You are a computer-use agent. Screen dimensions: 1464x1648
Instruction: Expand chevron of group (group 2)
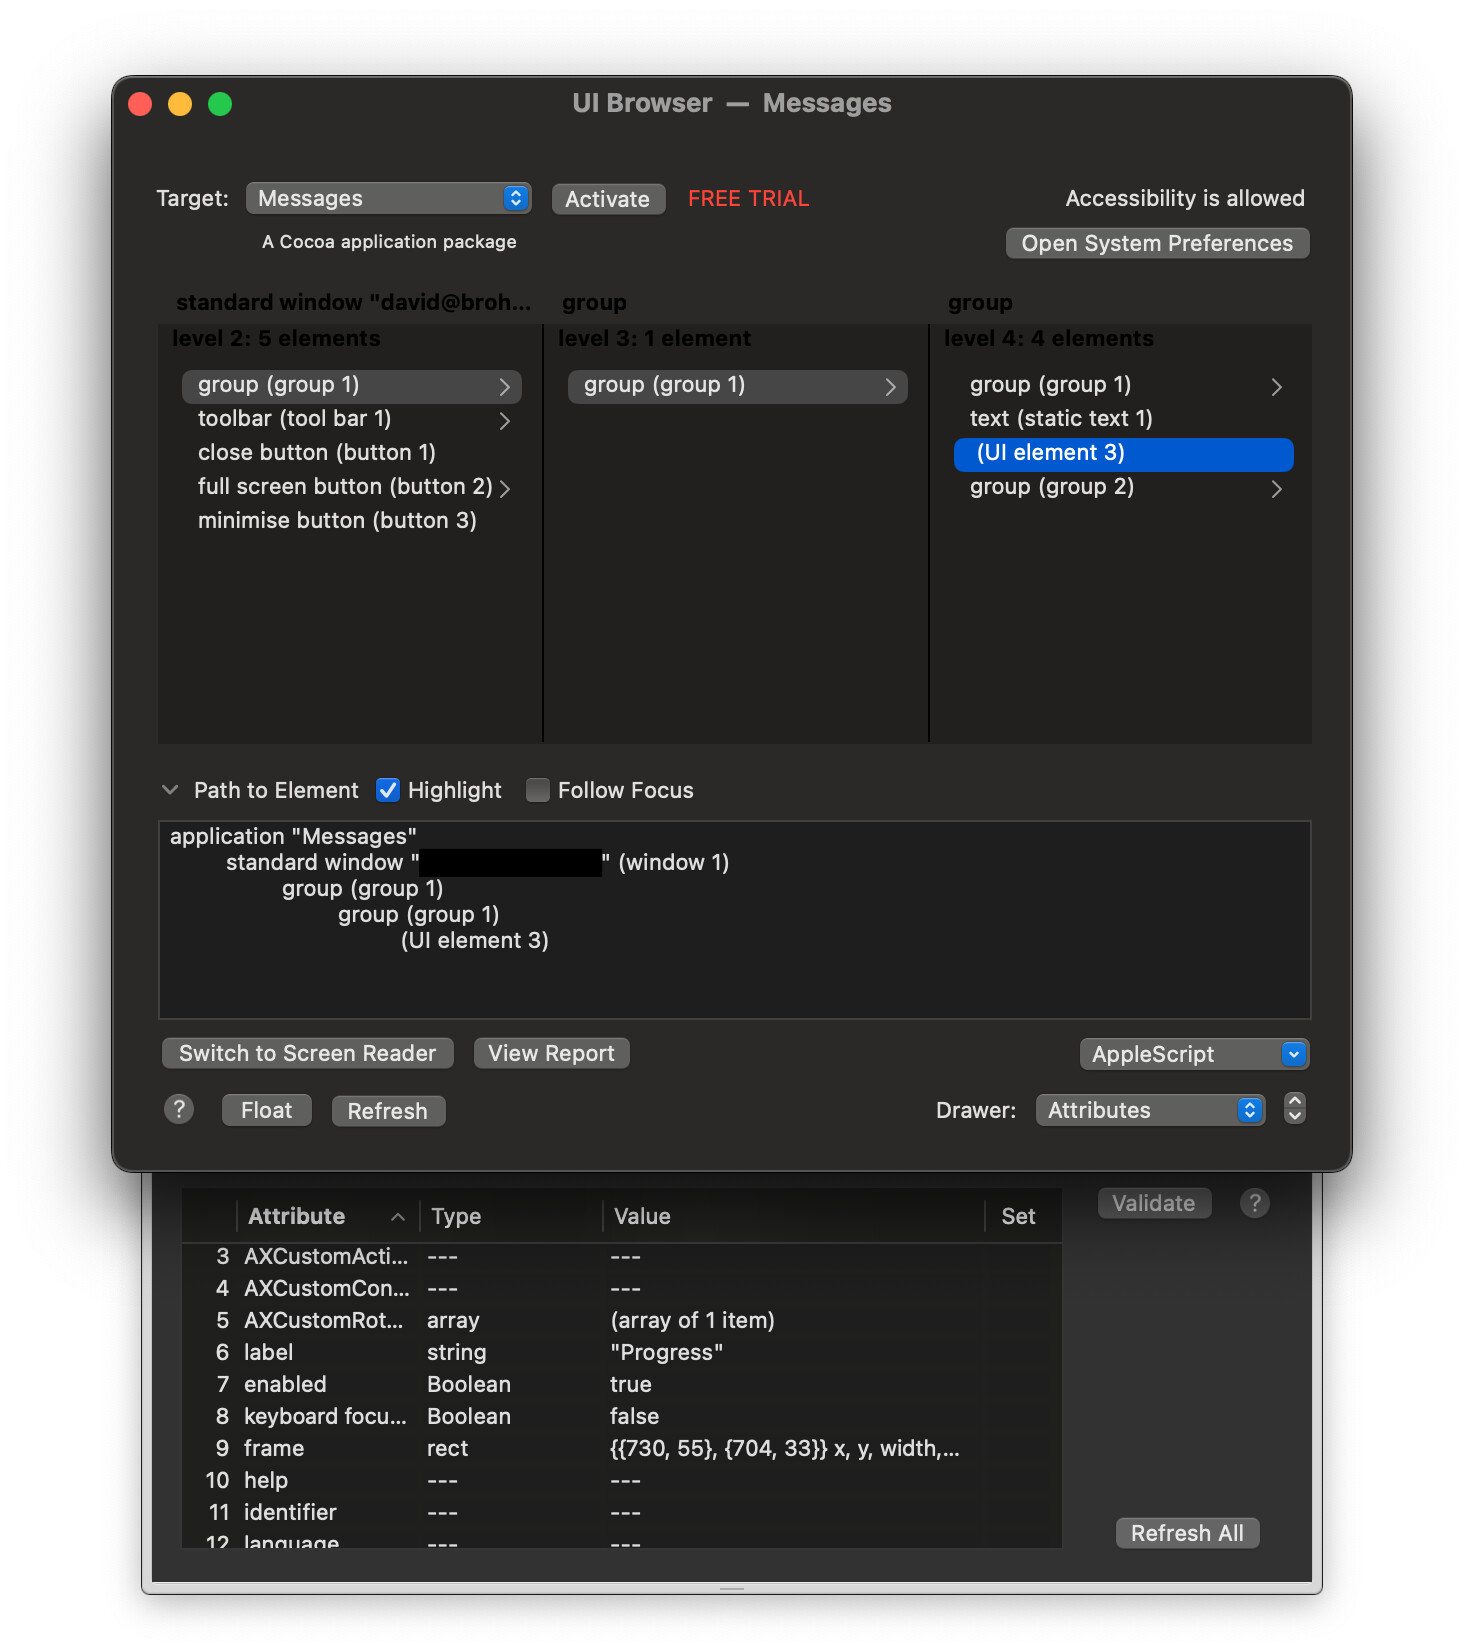(x=1277, y=489)
